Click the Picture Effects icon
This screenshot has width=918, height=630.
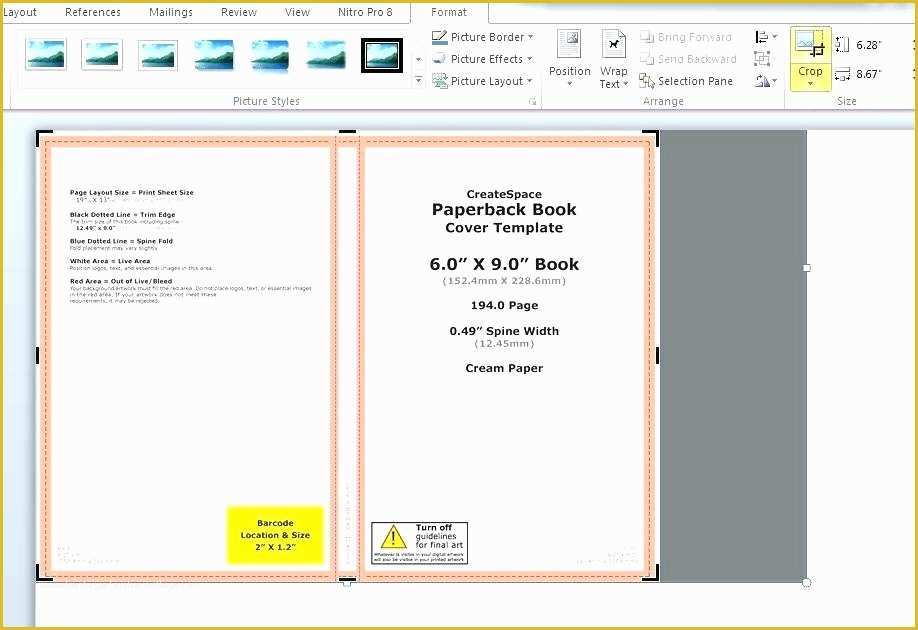point(439,59)
